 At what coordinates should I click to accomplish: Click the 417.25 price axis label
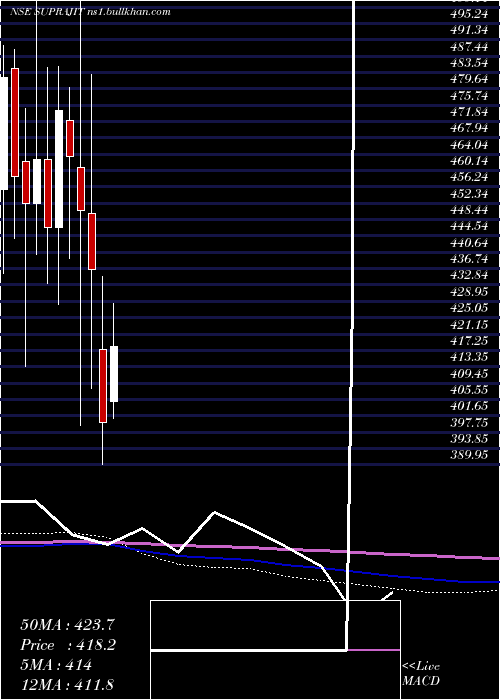pos(469,341)
